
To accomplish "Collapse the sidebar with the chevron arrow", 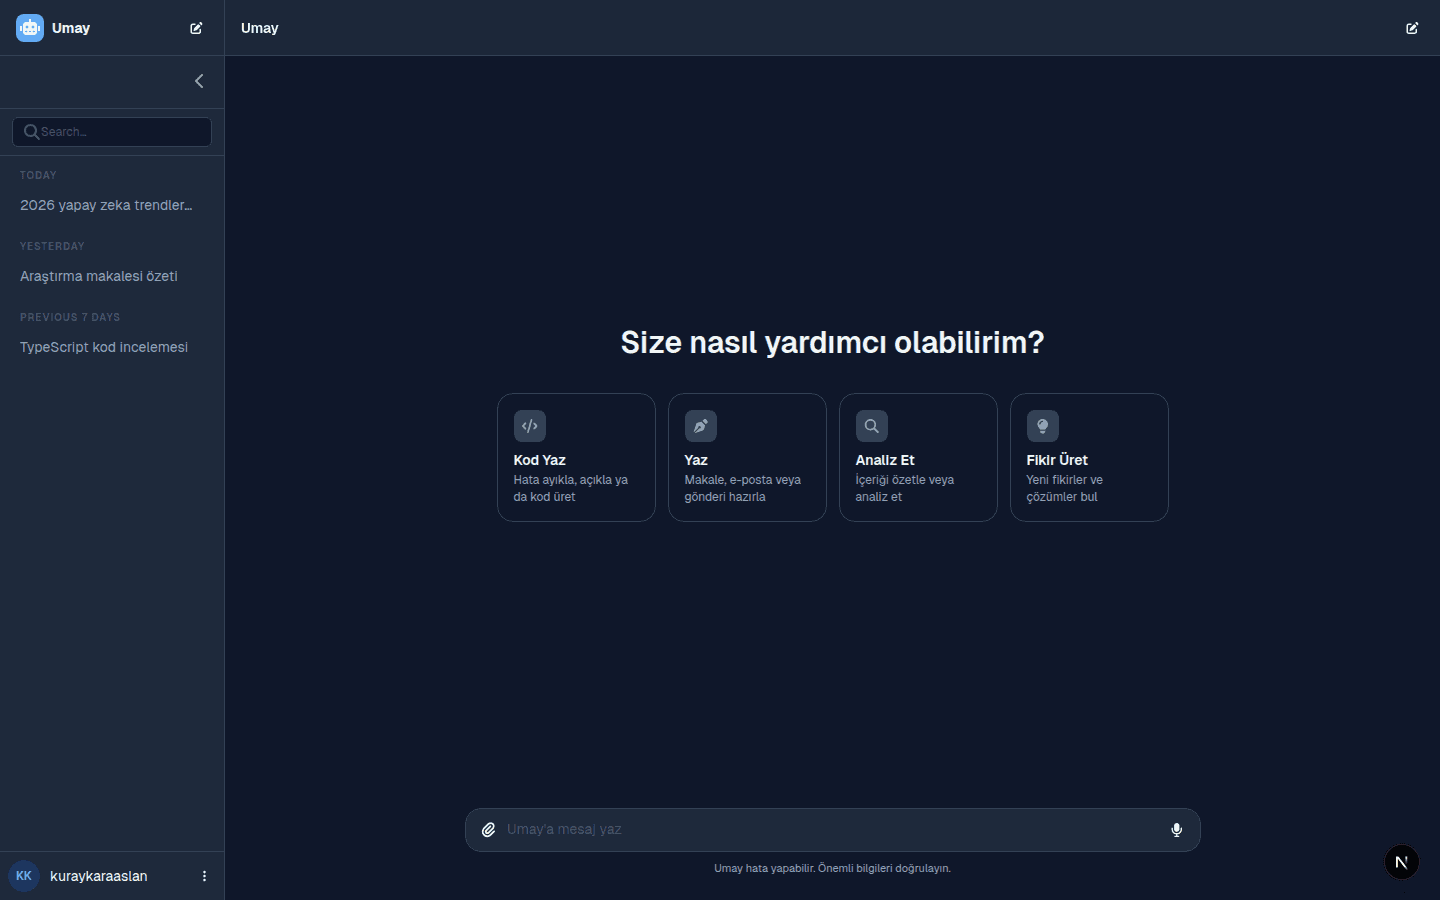I will [199, 81].
